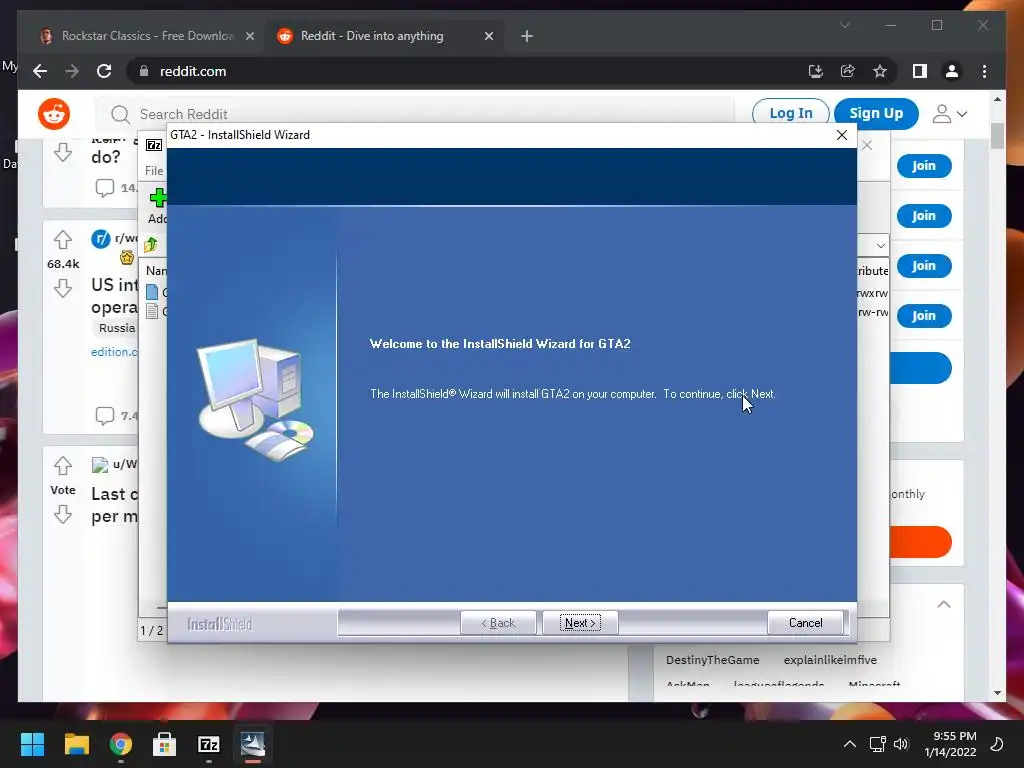The height and width of the screenshot is (768, 1024).
Task: Click the fourth Join button in sidebar
Action: (x=923, y=315)
